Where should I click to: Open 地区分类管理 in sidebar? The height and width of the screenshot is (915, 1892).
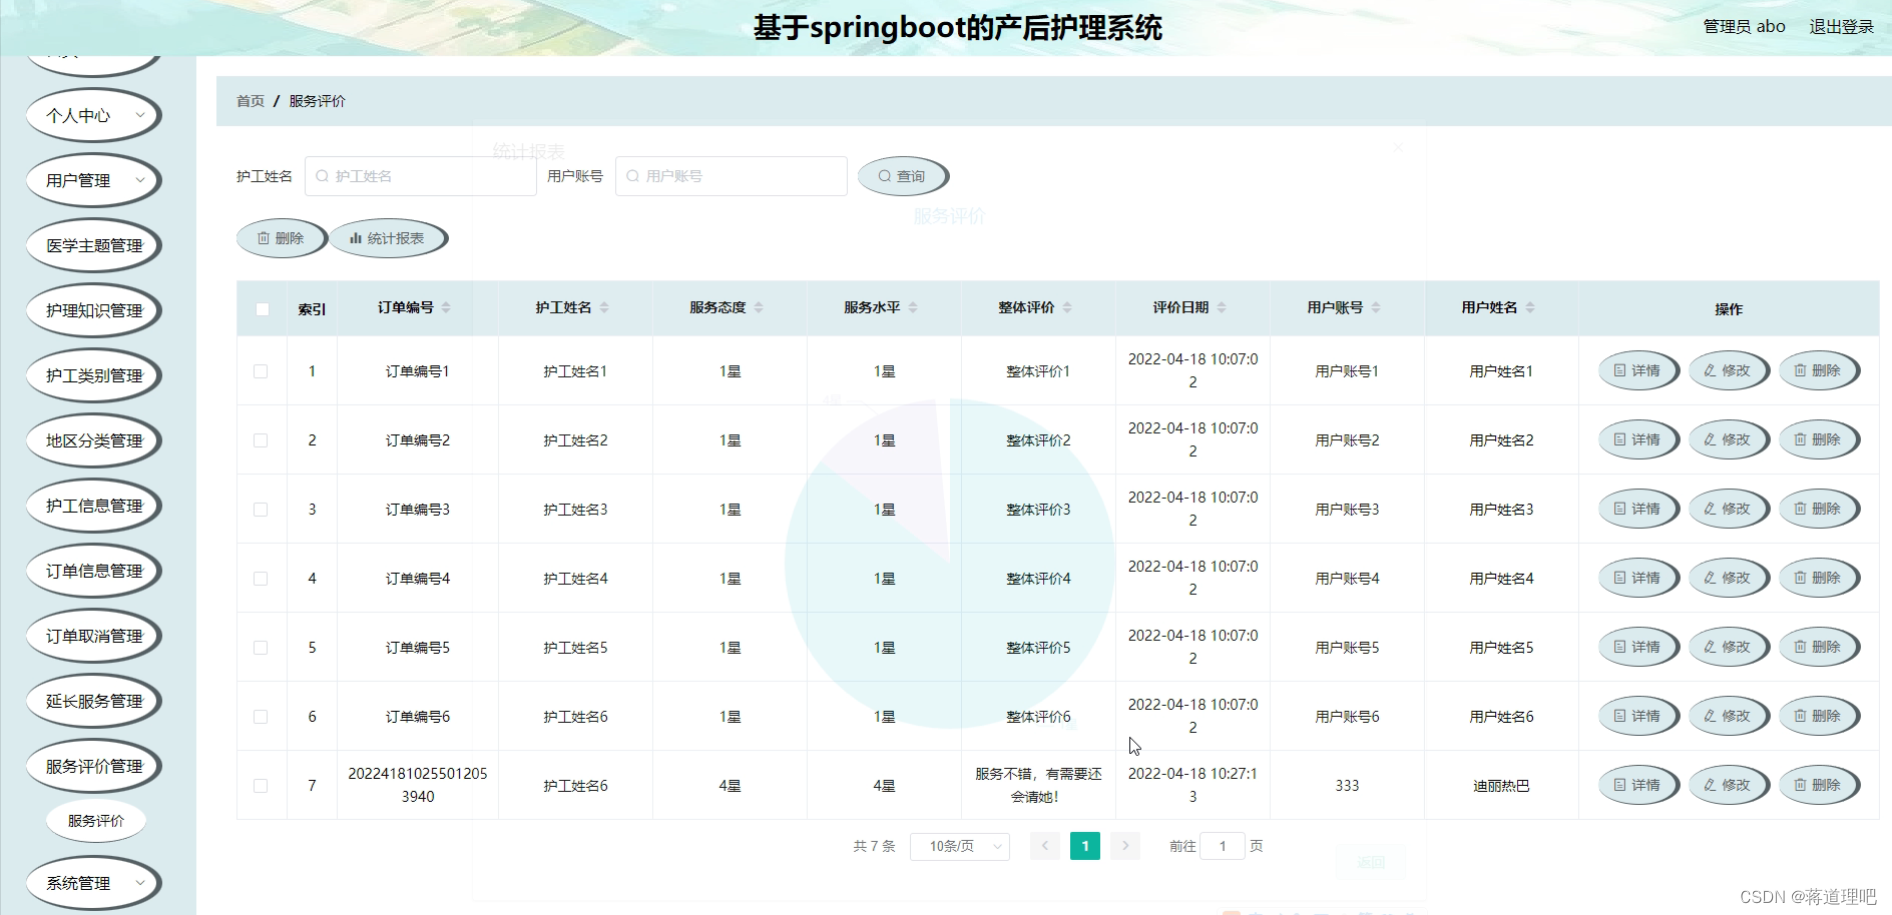(93, 440)
